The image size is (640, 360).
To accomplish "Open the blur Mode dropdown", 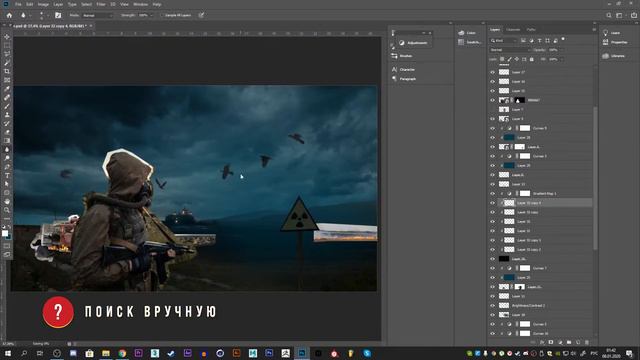I will (97, 15).
